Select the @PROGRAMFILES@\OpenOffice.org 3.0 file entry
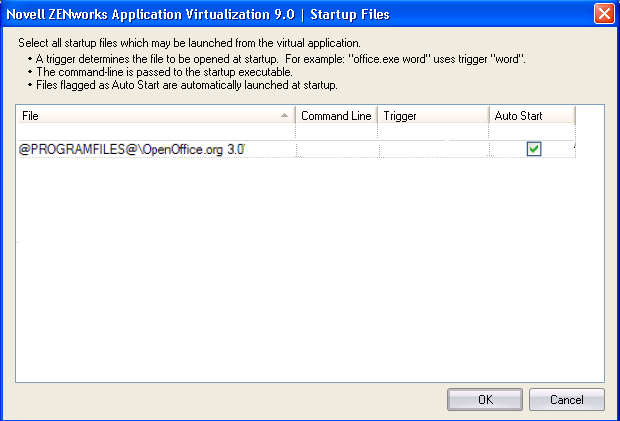The height and width of the screenshot is (421, 620). [132, 149]
